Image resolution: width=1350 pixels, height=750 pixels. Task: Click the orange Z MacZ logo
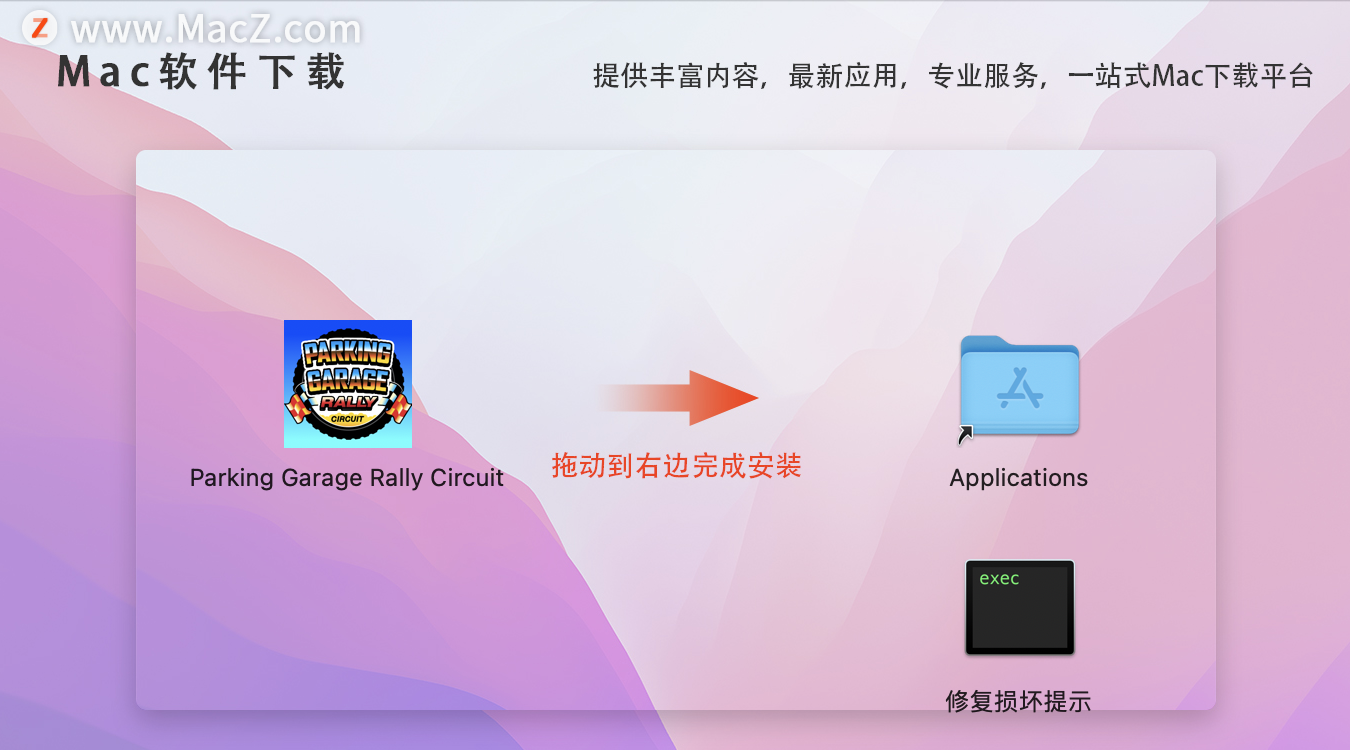39,28
